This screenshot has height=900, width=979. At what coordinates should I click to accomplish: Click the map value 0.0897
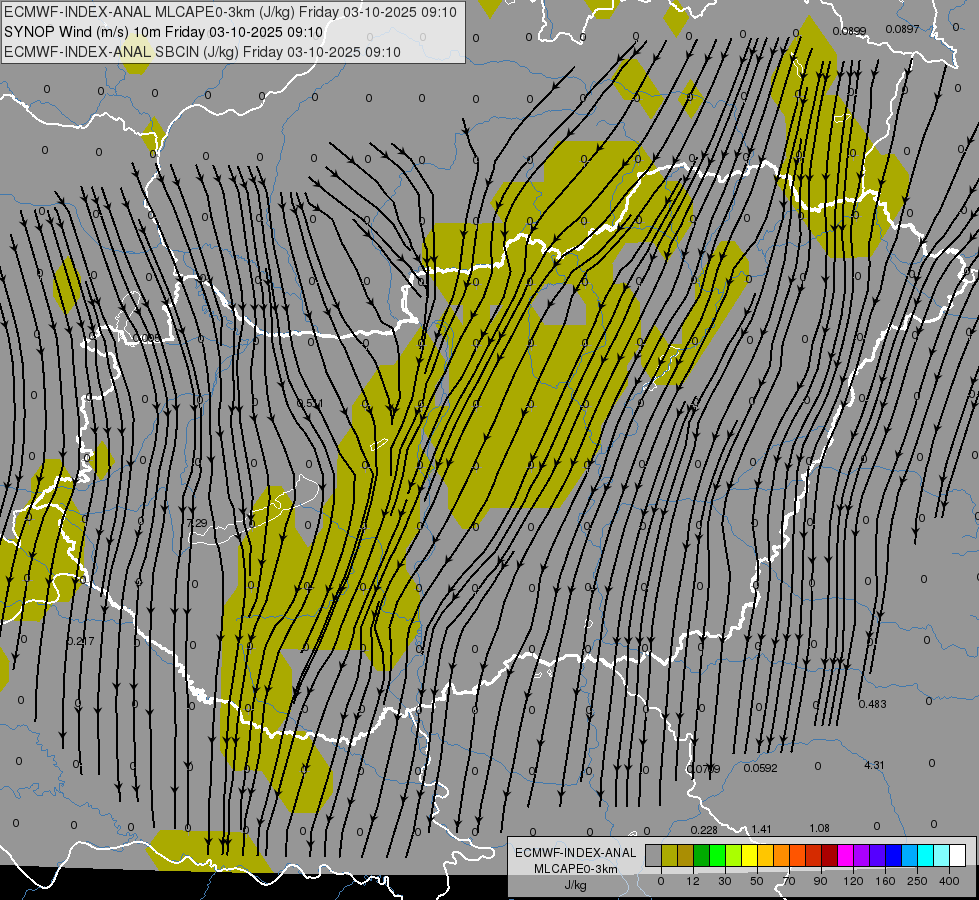(902, 29)
